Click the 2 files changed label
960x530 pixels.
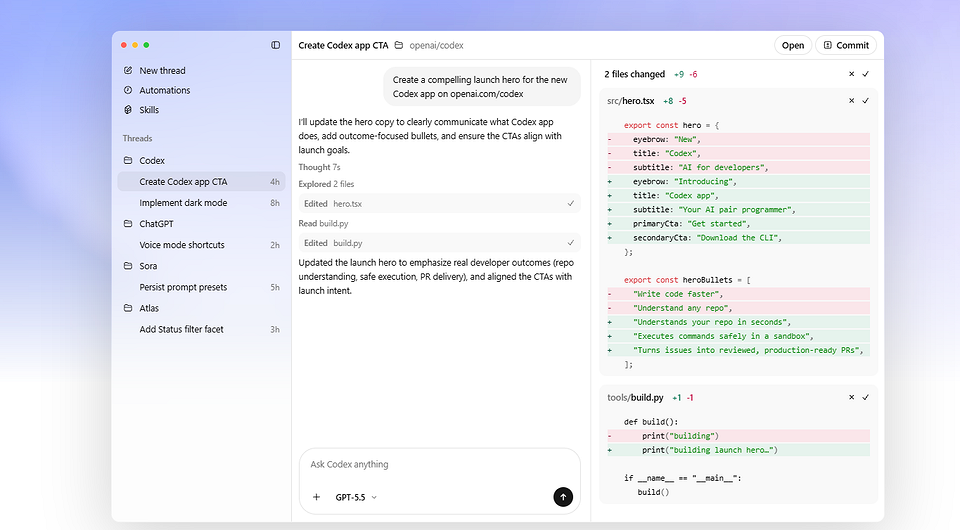click(634, 74)
